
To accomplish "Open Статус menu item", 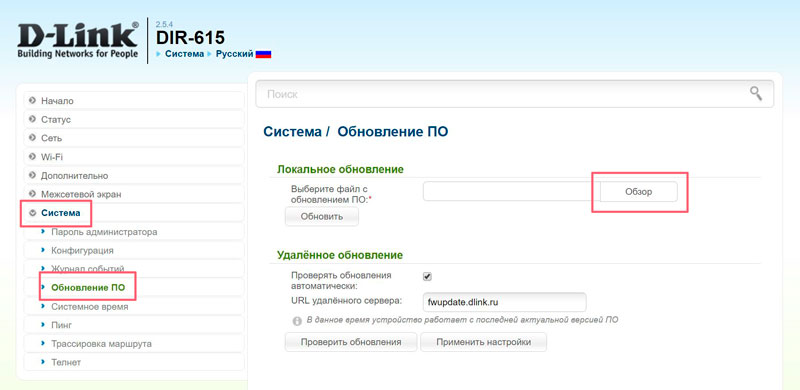I will 134,119.
